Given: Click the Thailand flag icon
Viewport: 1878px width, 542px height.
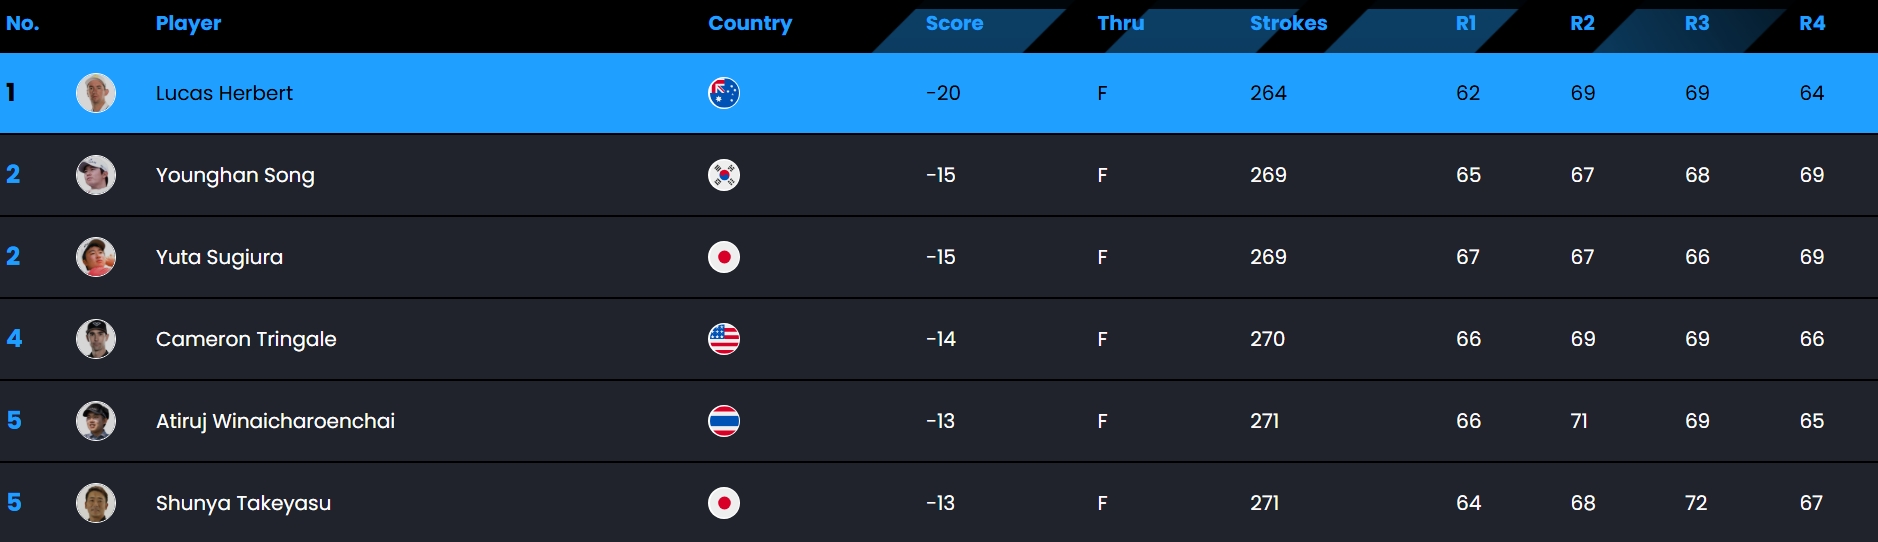Looking at the screenshot, I should 724,421.
